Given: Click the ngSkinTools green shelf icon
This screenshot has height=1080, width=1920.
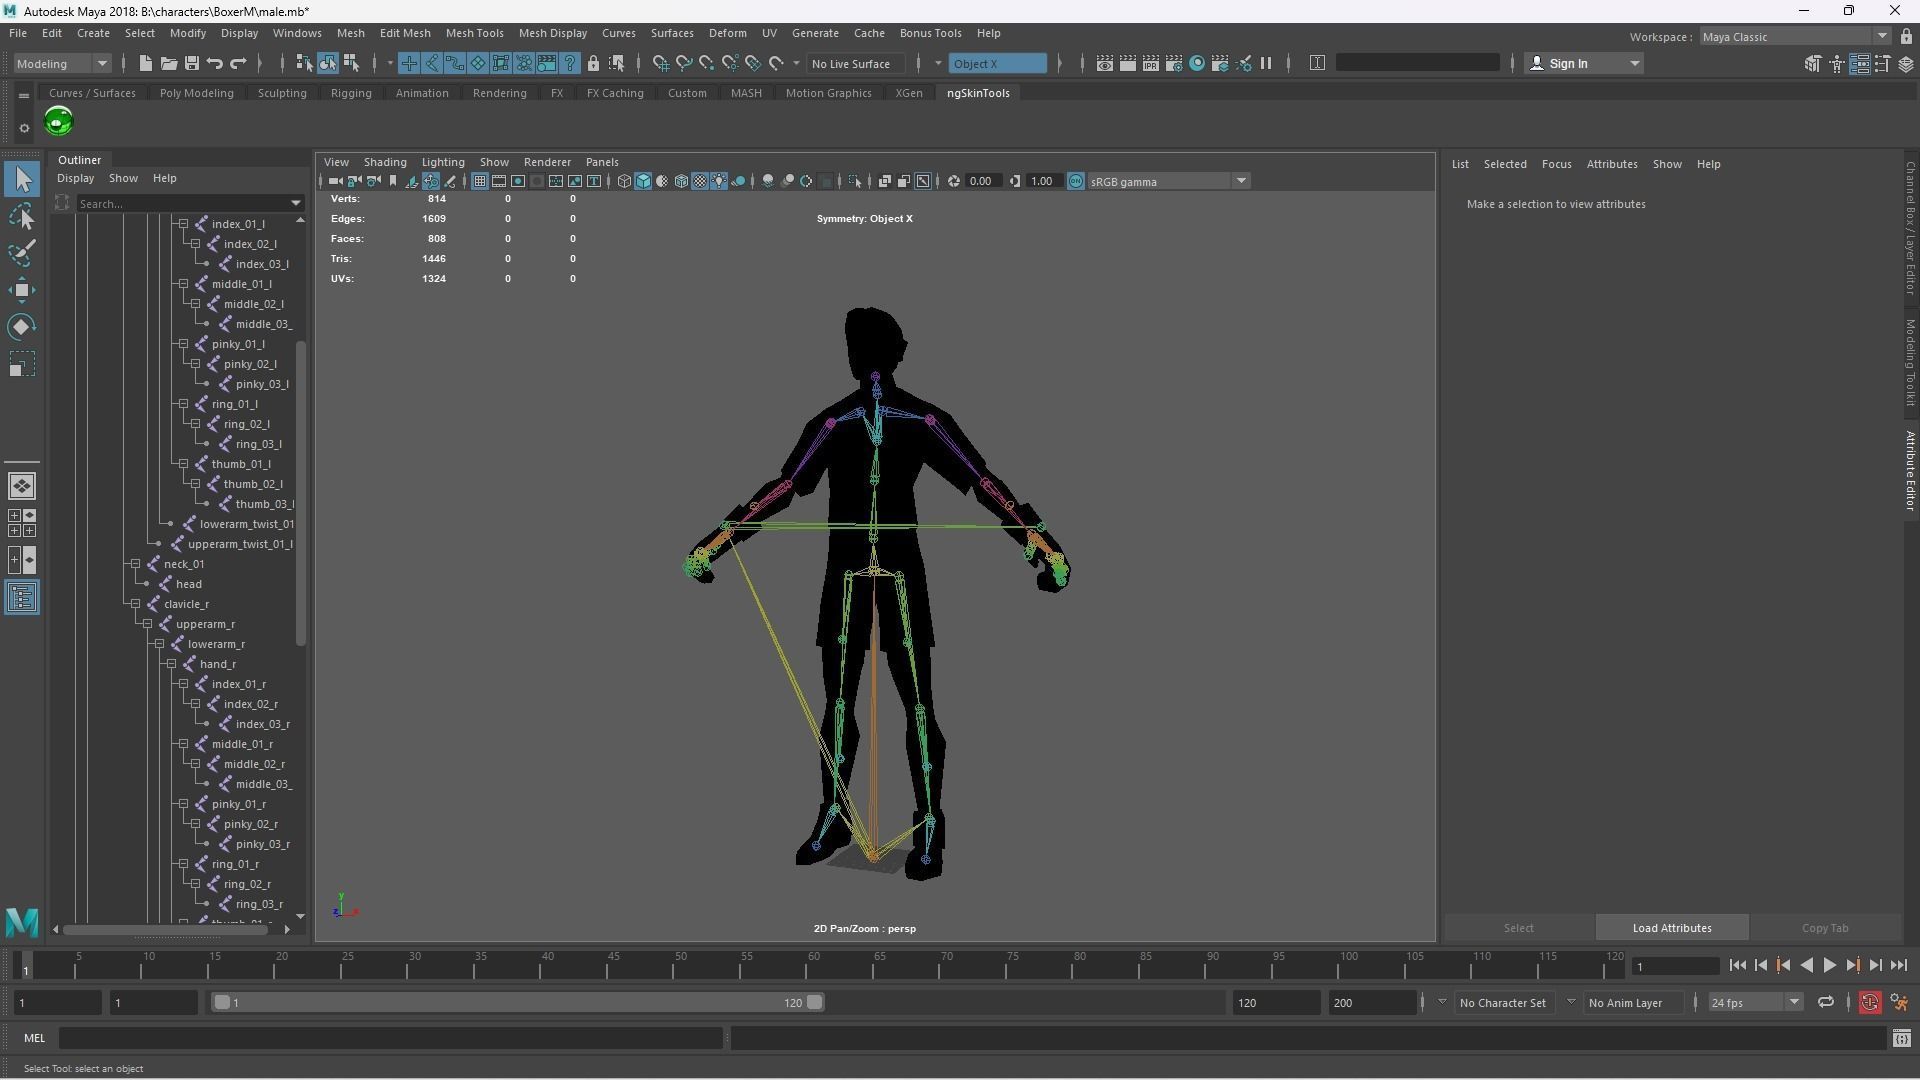Looking at the screenshot, I should (59, 122).
